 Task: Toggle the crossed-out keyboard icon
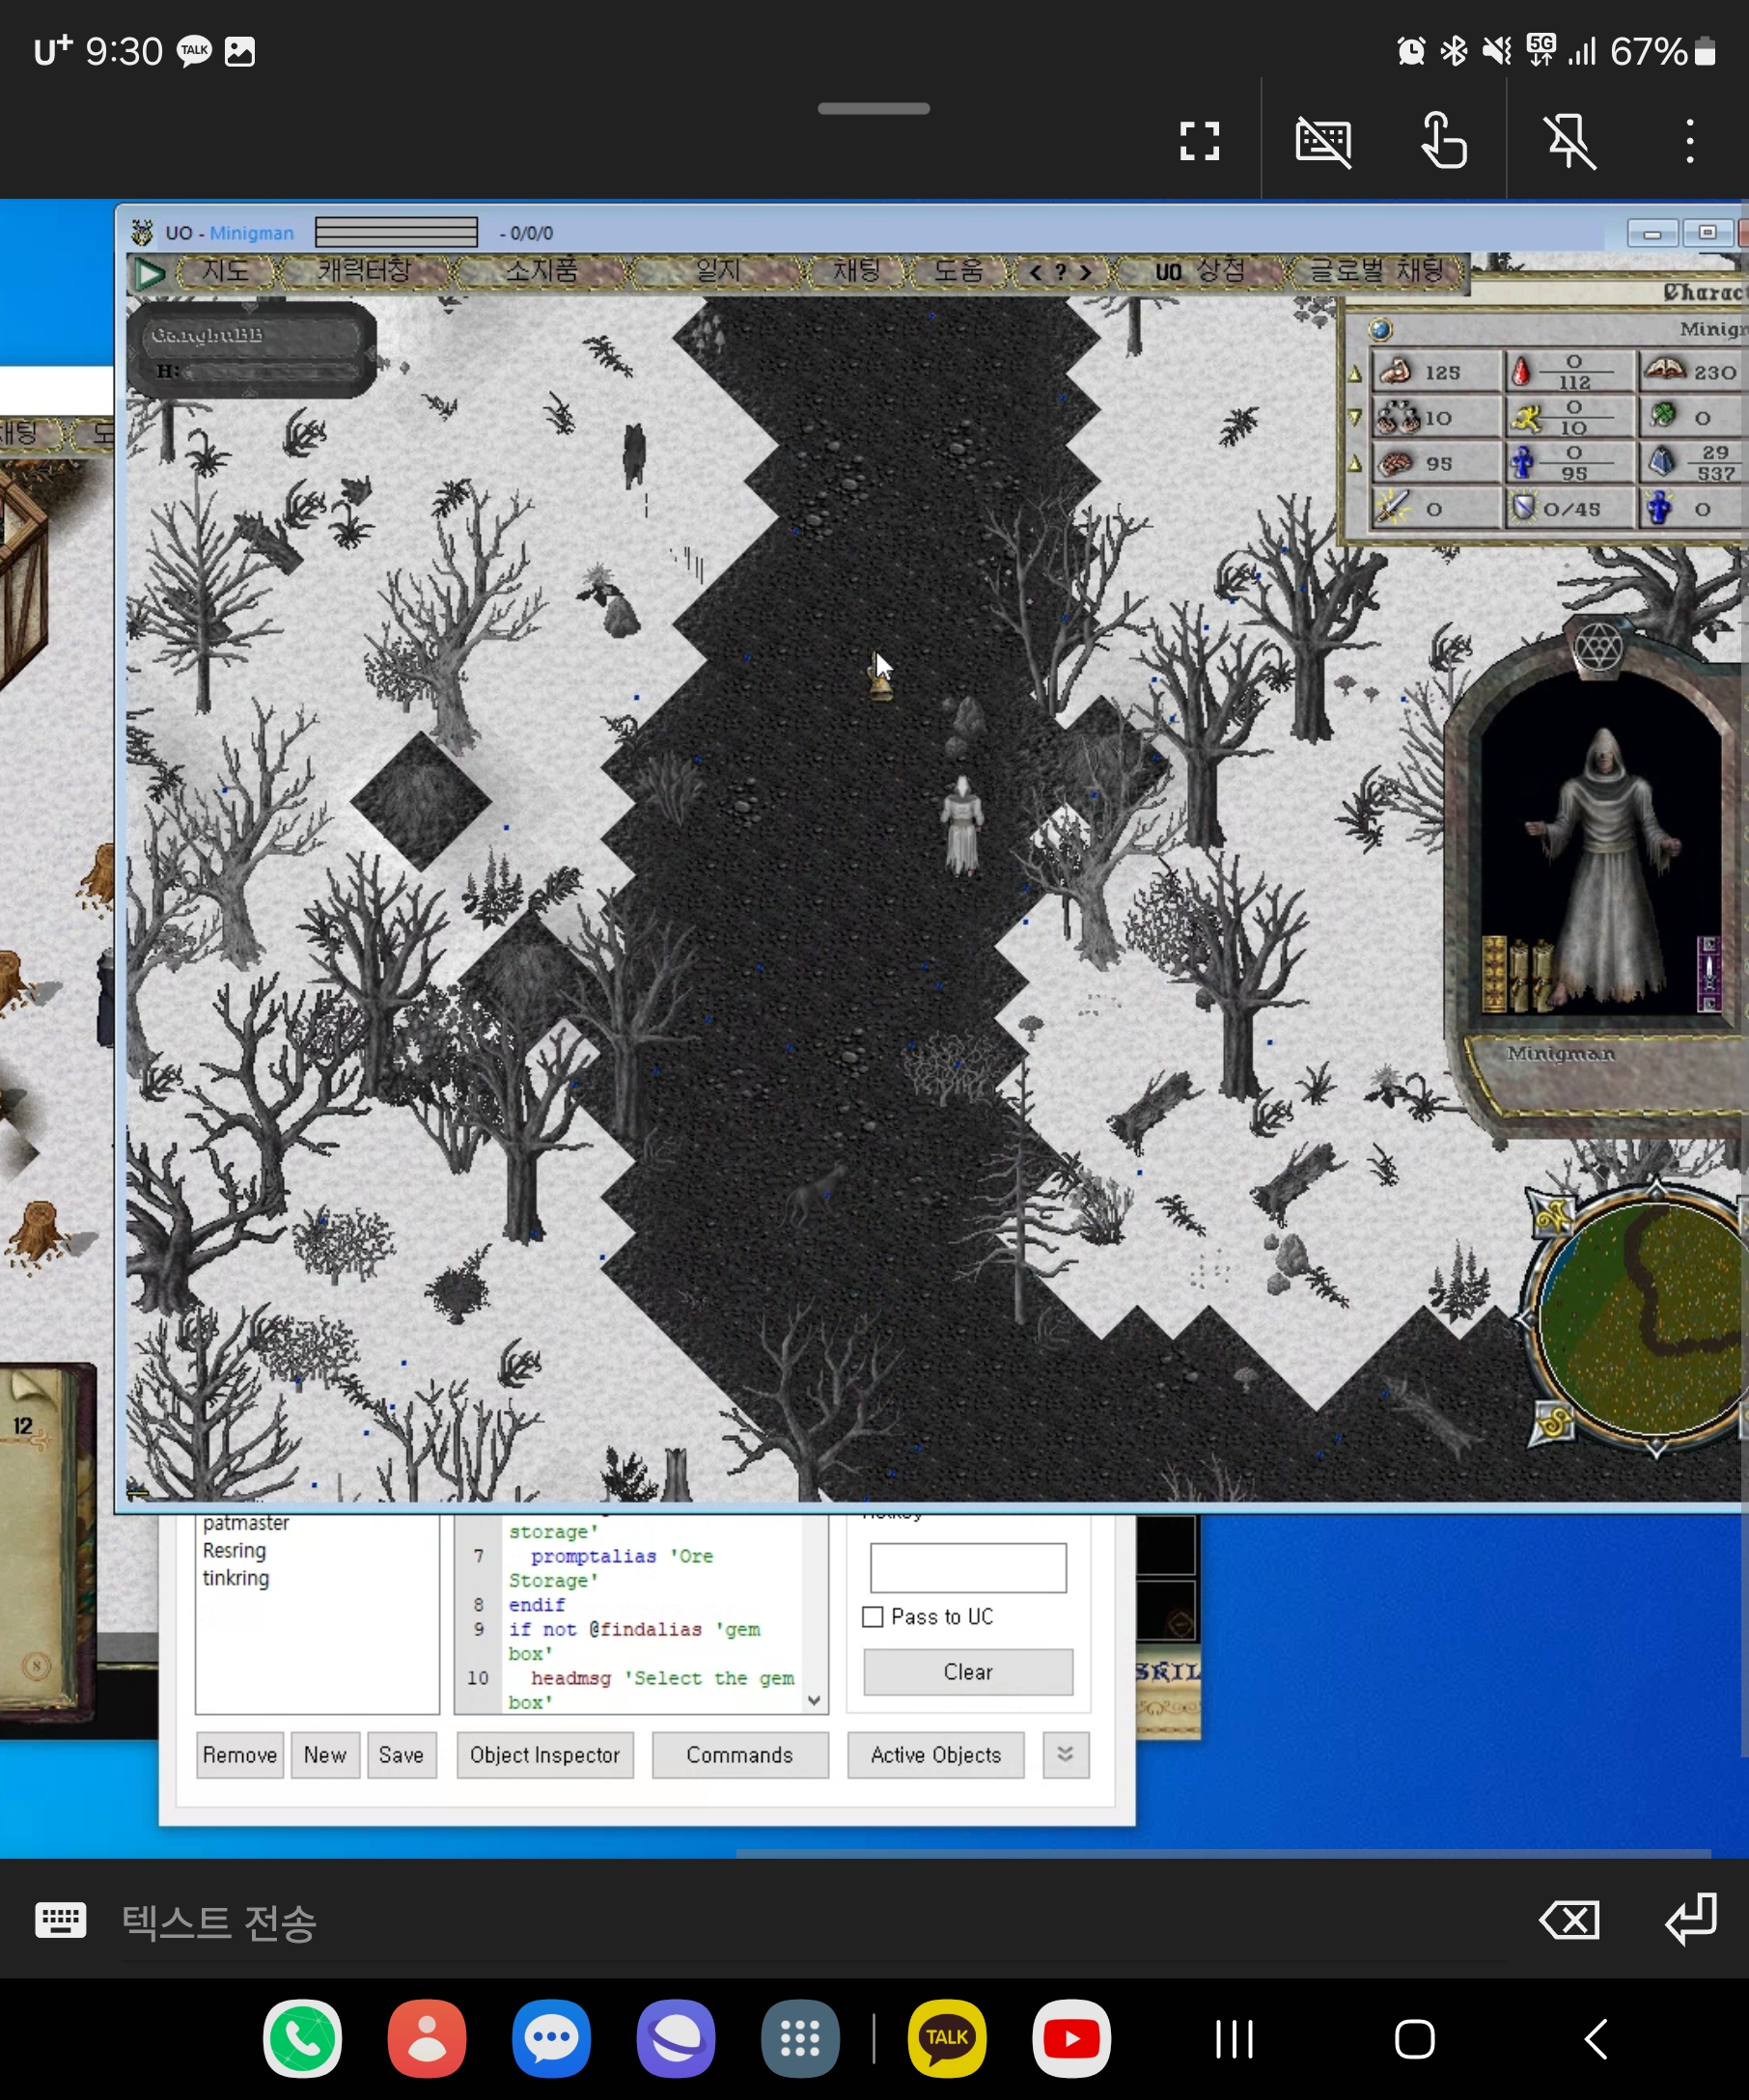click(x=1323, y=141)
